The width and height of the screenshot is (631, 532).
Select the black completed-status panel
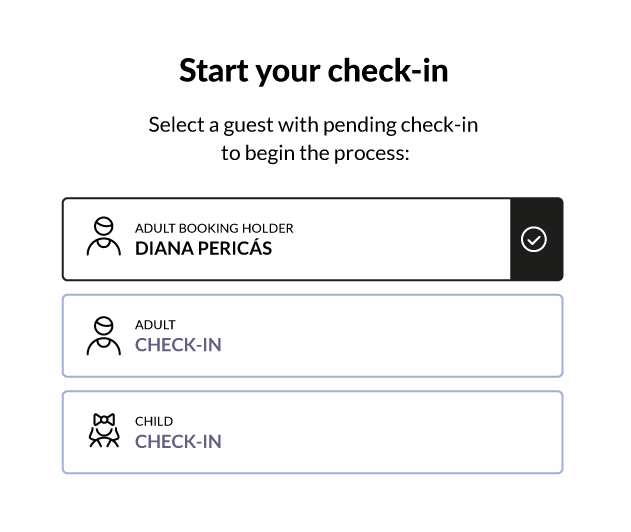pos(536,239)
